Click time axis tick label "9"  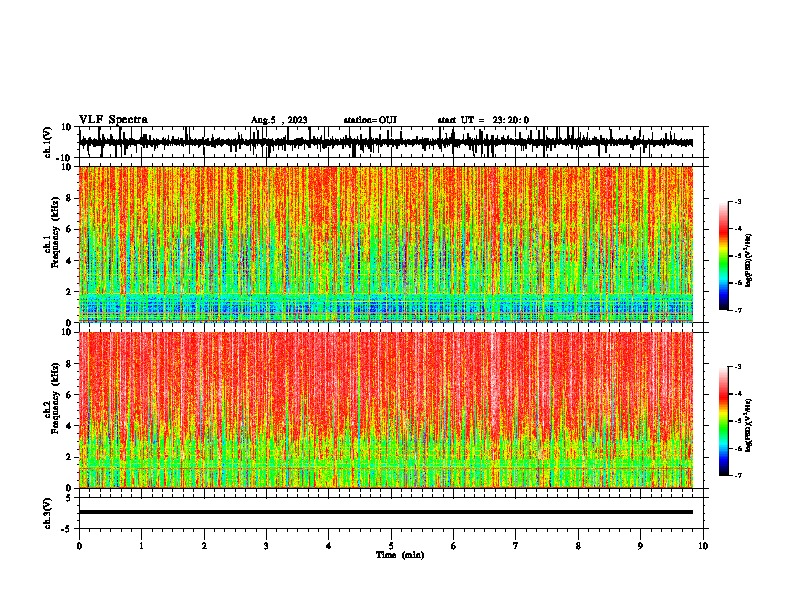coord(640,546)
